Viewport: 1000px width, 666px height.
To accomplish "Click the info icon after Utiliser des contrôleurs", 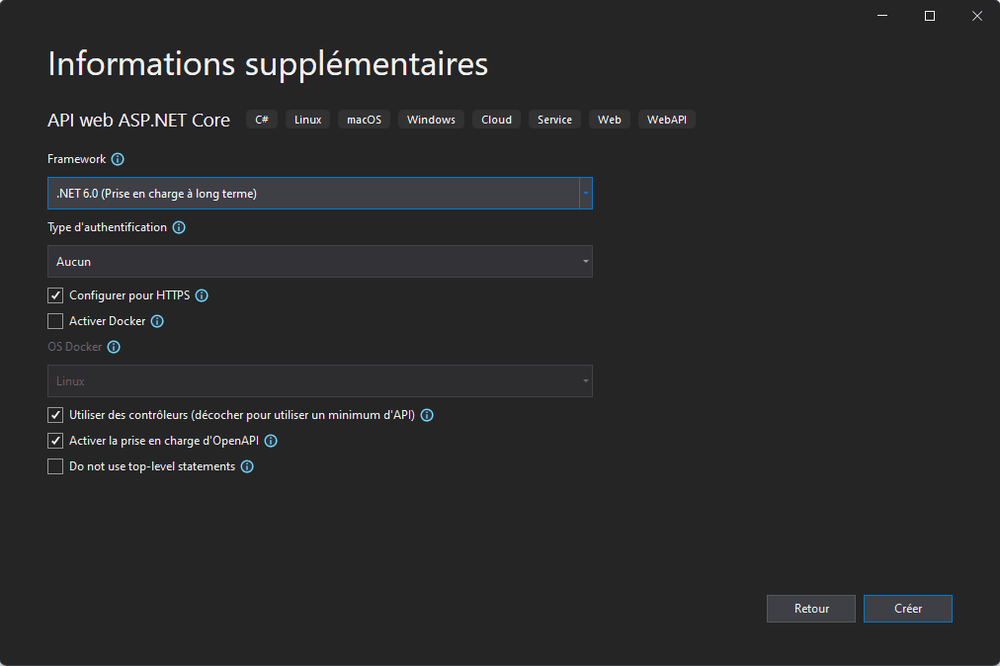I will pyautogui.click(x=427, y=415).
